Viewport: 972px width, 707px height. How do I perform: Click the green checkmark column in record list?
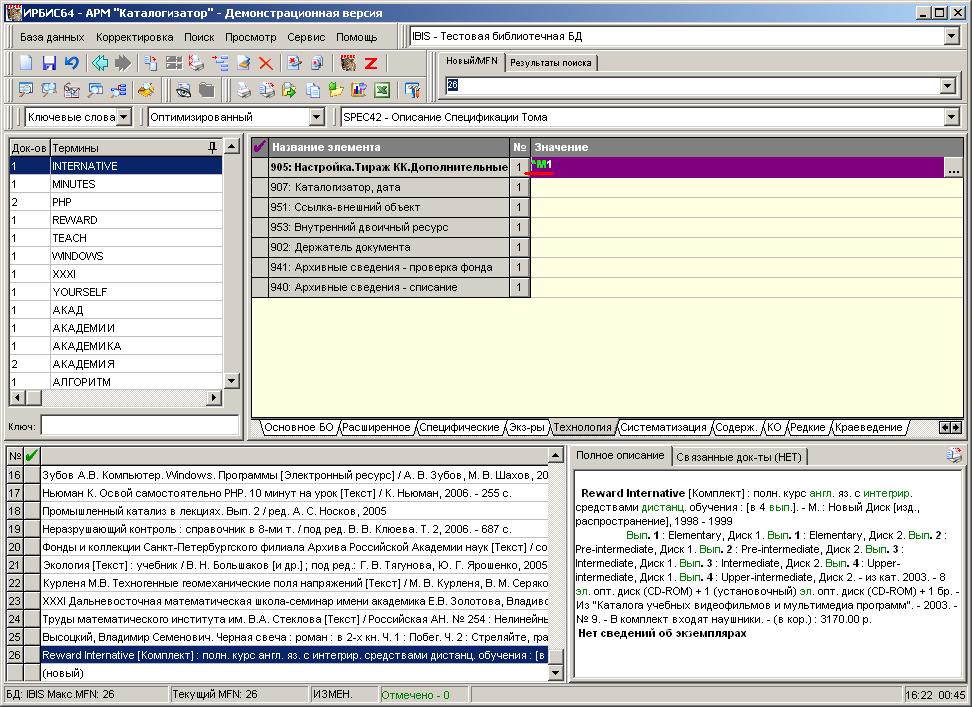[31, 456]
